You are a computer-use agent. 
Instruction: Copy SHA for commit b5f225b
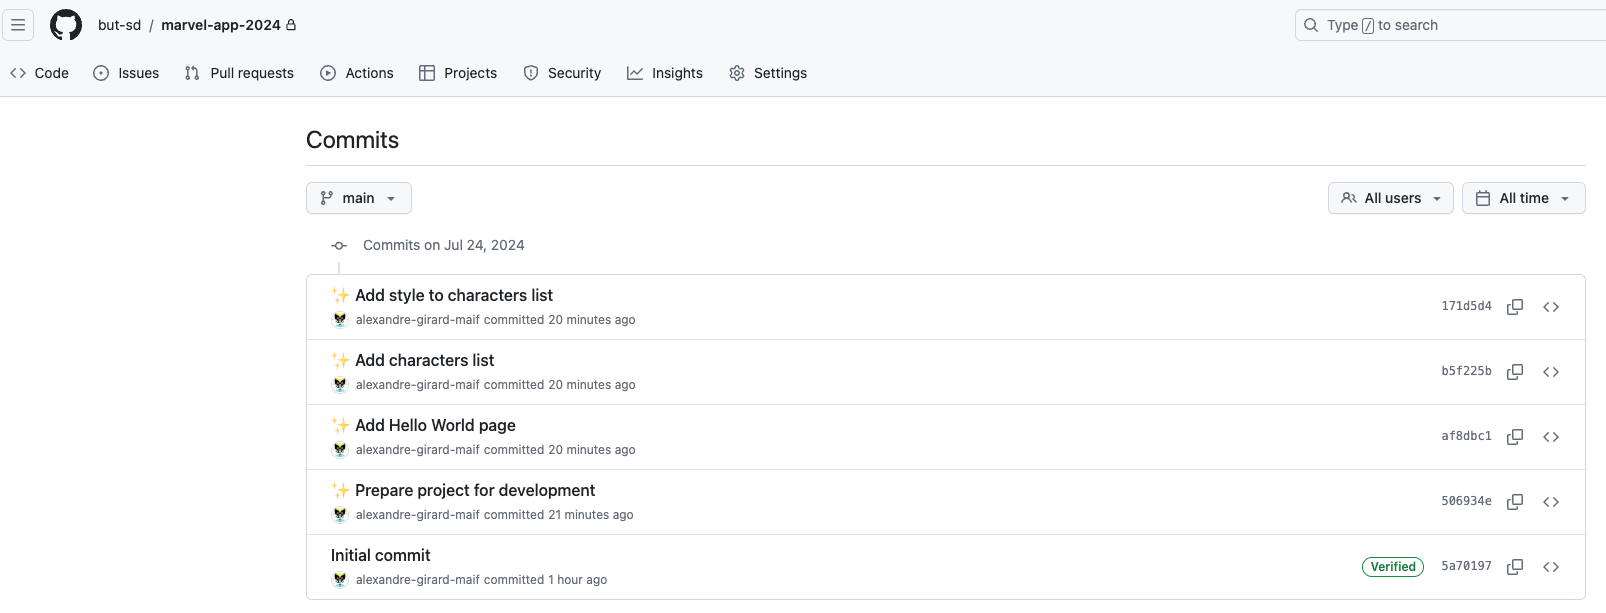point(1515,372)
